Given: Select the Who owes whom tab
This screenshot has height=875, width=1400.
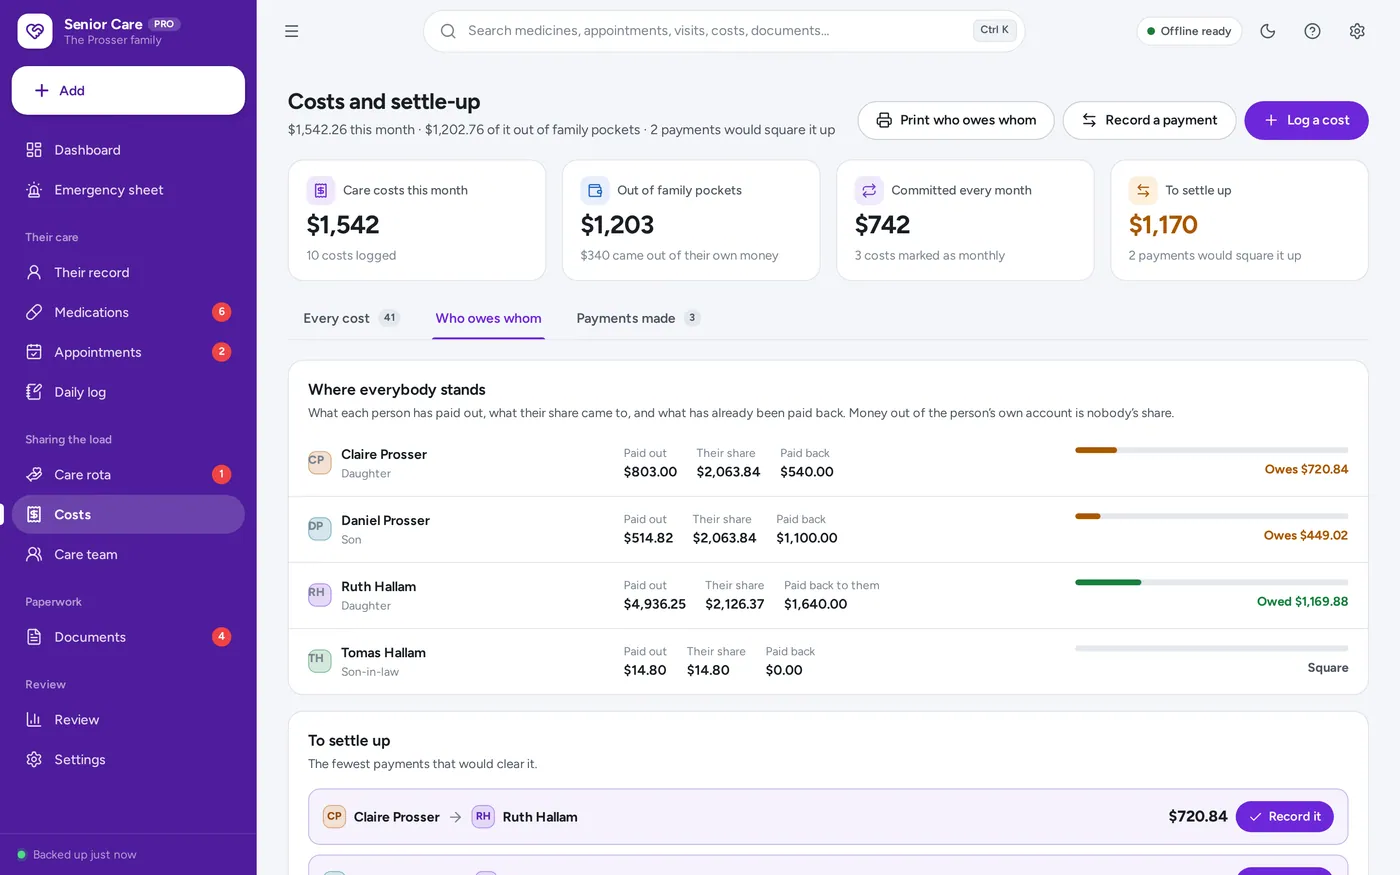Looking at the screenshot, I should click(x=488, y=318).
